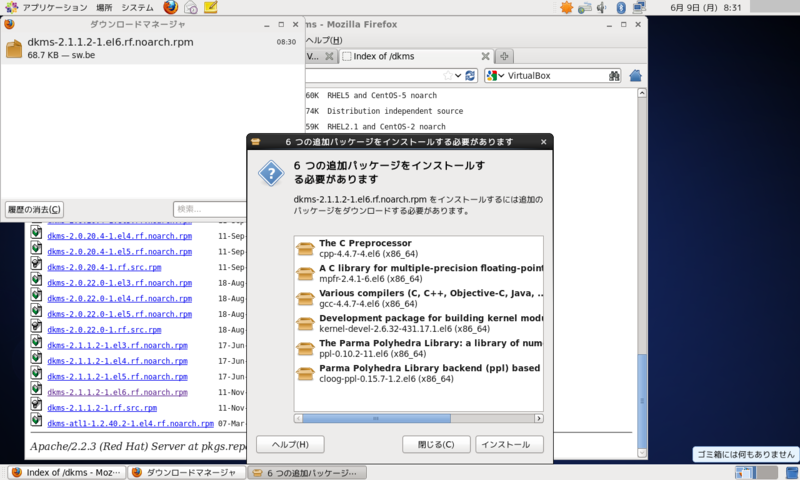Bookmark the page with star icon
This screenshot has width=800, height=480.
[448, 75]
